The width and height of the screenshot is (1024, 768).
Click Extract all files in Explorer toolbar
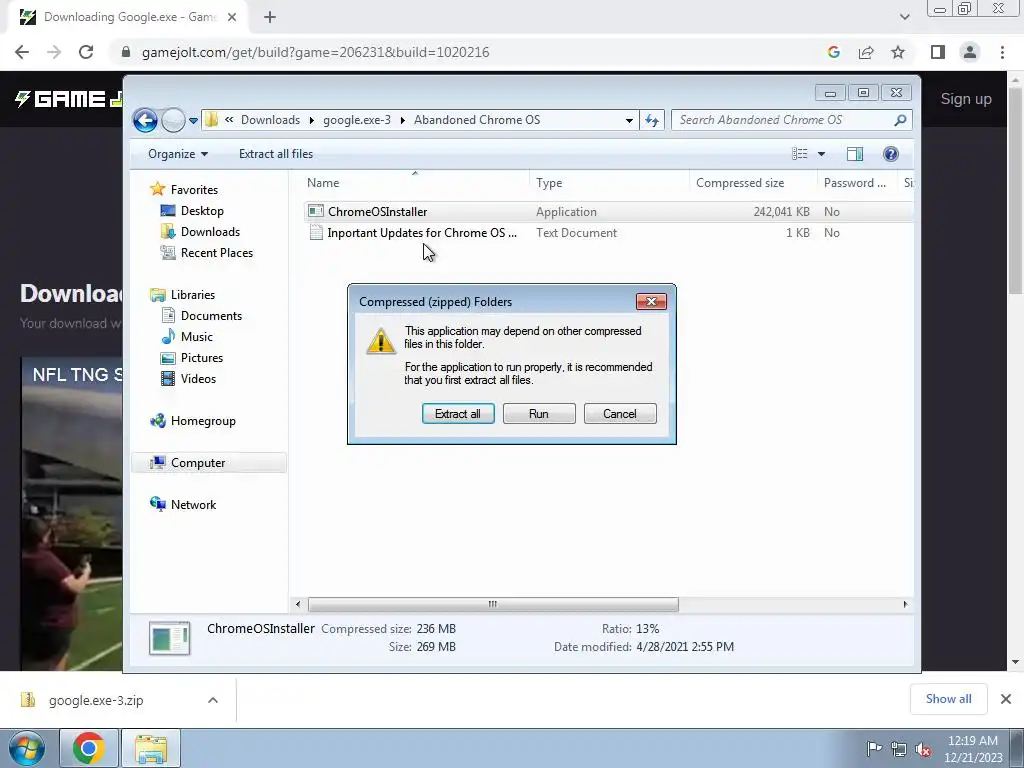pyautogui.click(x=276, y=153)
